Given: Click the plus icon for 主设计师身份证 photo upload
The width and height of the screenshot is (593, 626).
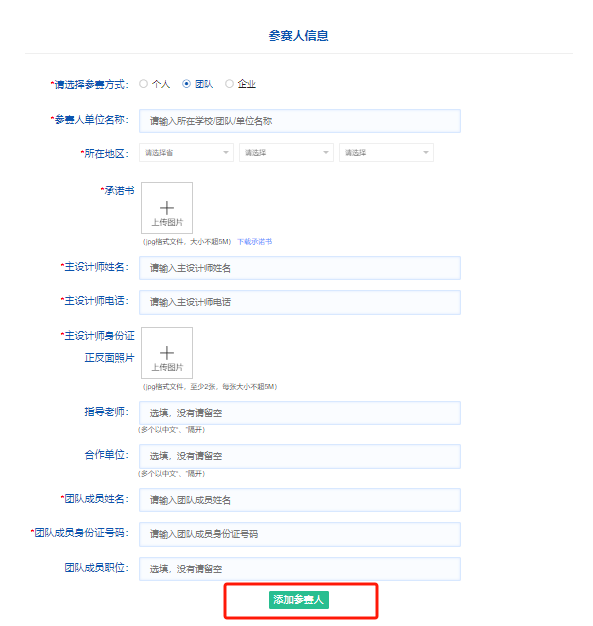Looking at the screenshot, I should [x=167, y=353].
